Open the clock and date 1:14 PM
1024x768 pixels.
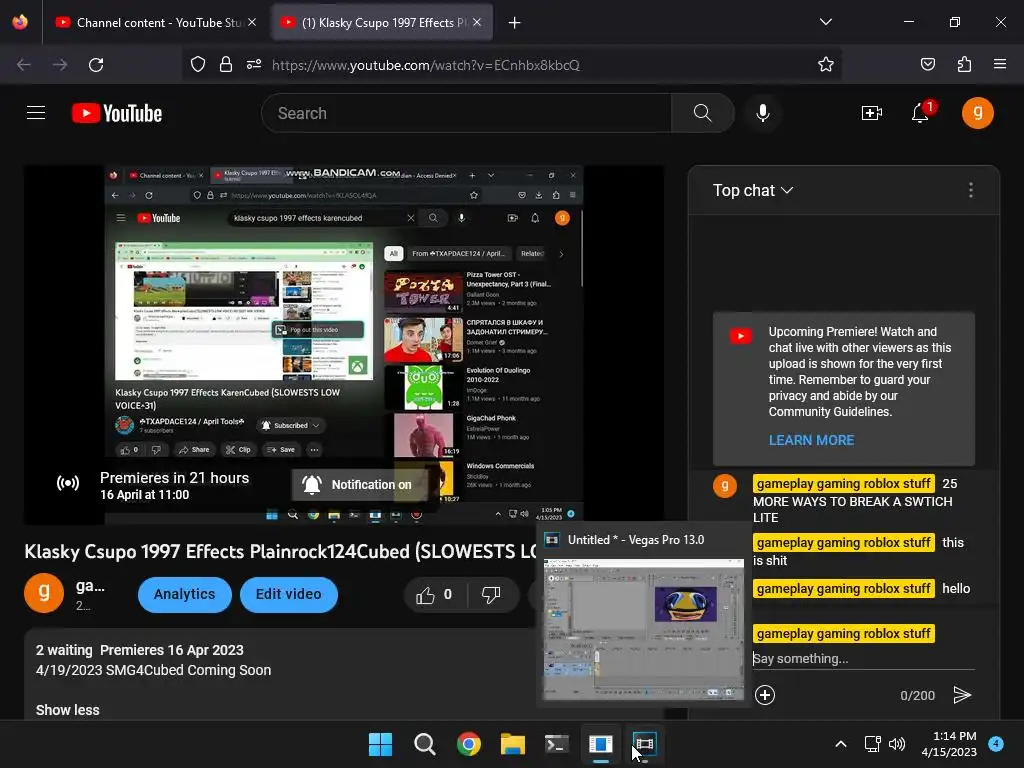(x=949, y=744)
